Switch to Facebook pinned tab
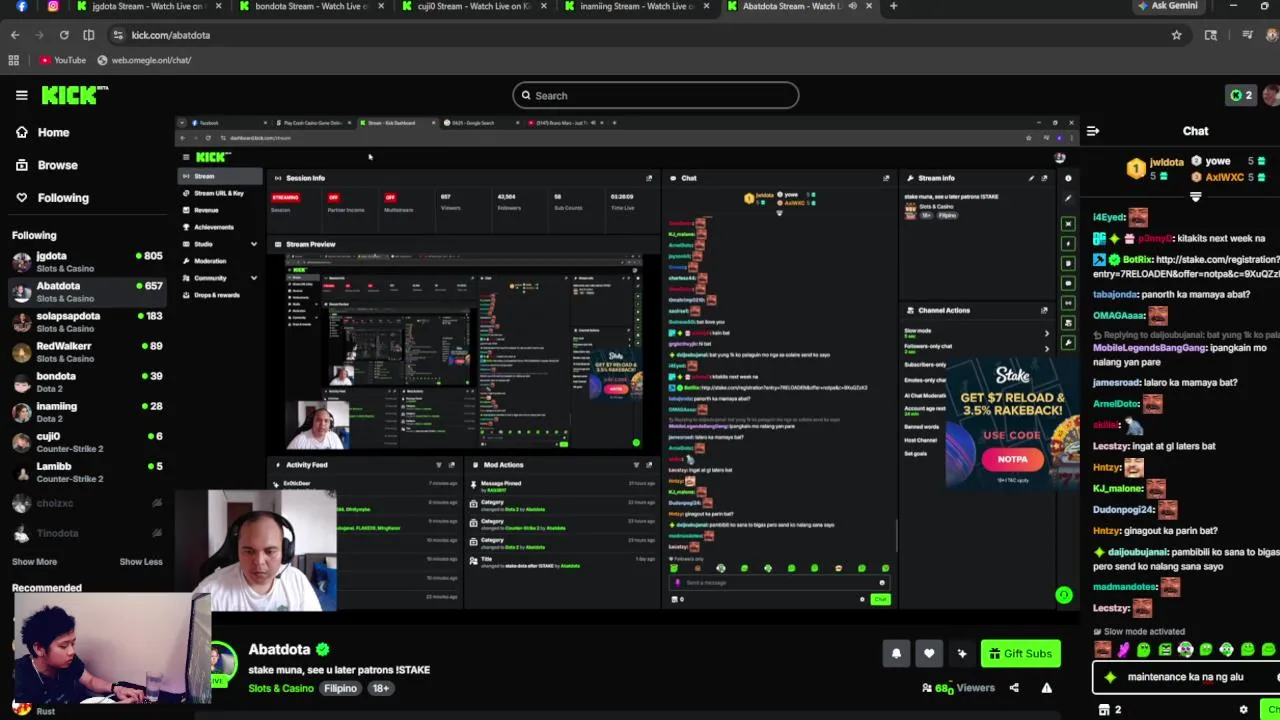The height and width of the screenshot is (720, 1280). click(21, 6)
